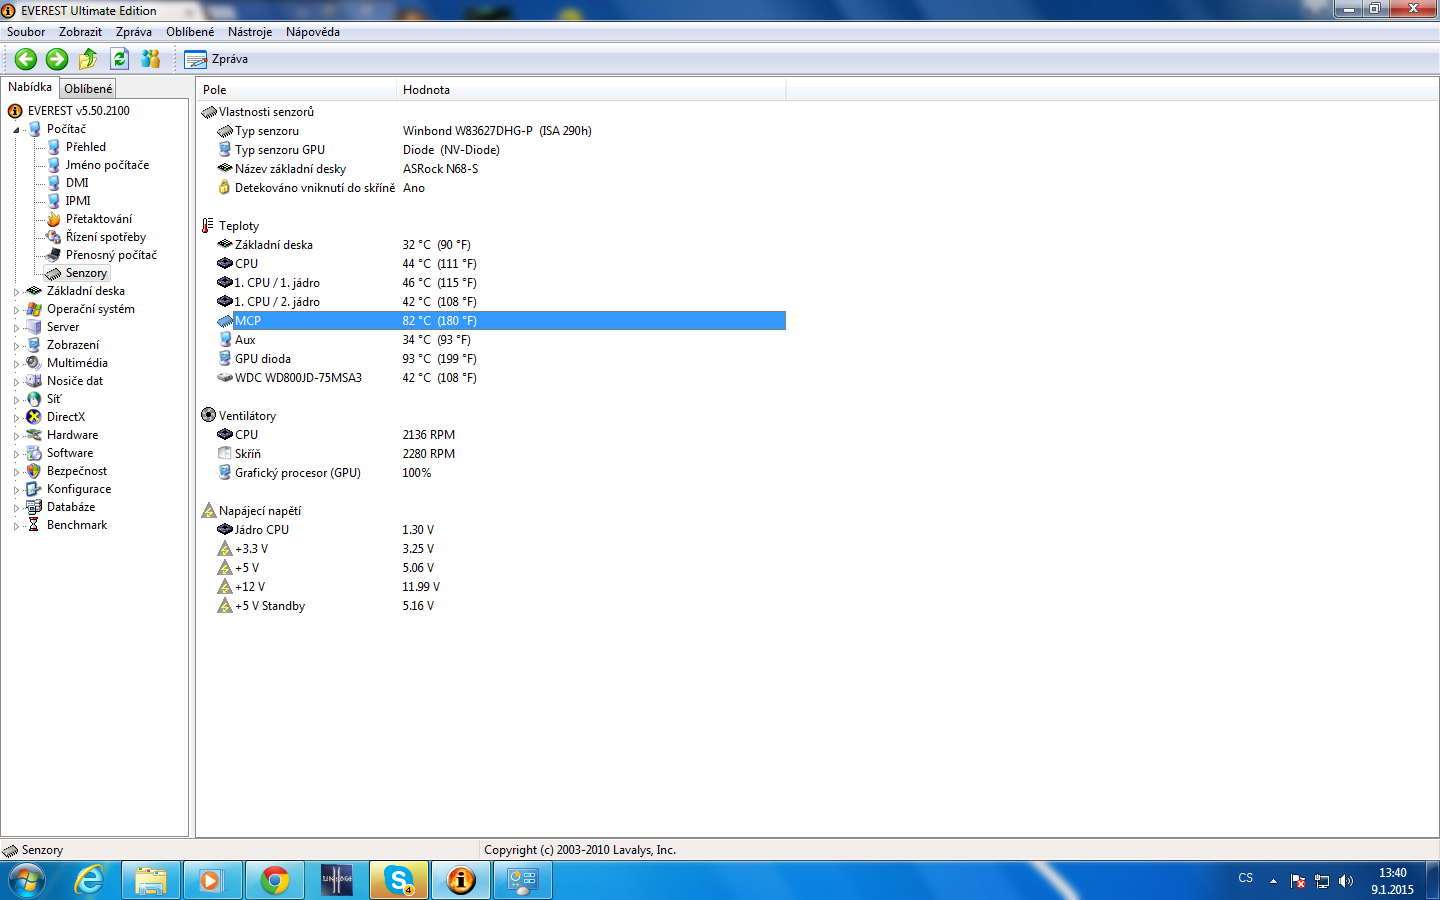Viewport: 1440px width, 900px height.
Task: Click the Bezpečnost shield icon
Action: (34, 471)
